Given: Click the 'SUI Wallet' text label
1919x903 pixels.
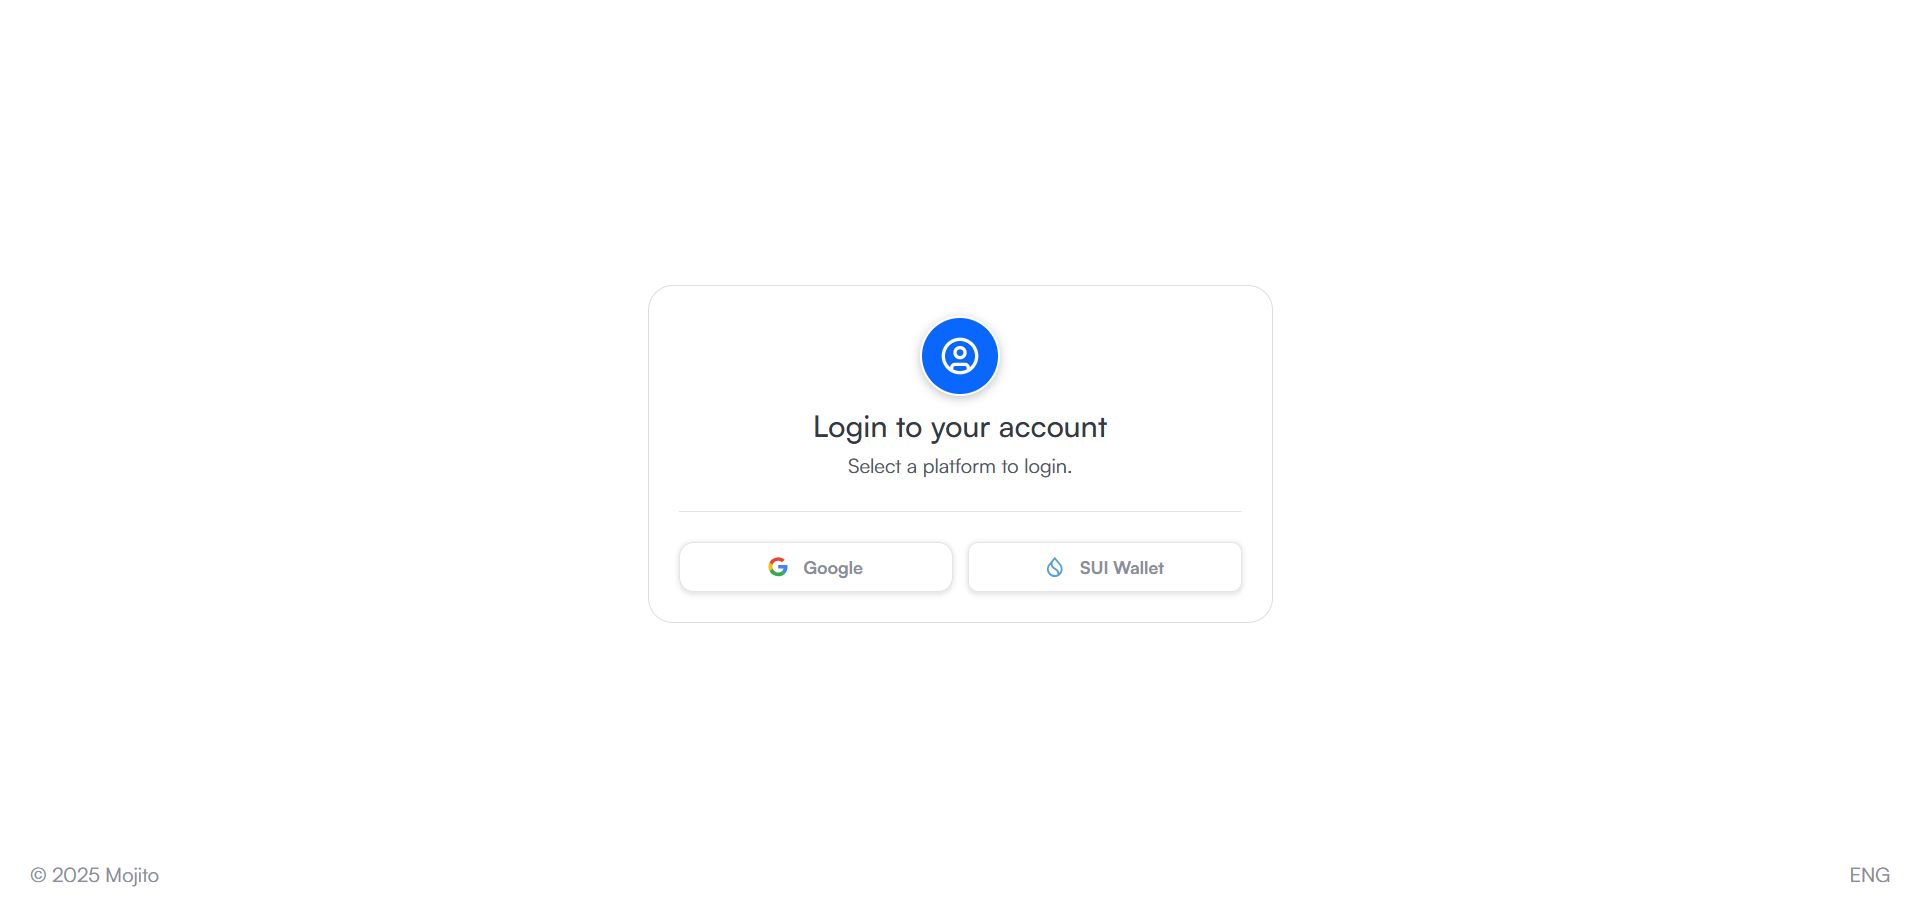Looking at the screenshot, I should click(x=1121, y=567).
